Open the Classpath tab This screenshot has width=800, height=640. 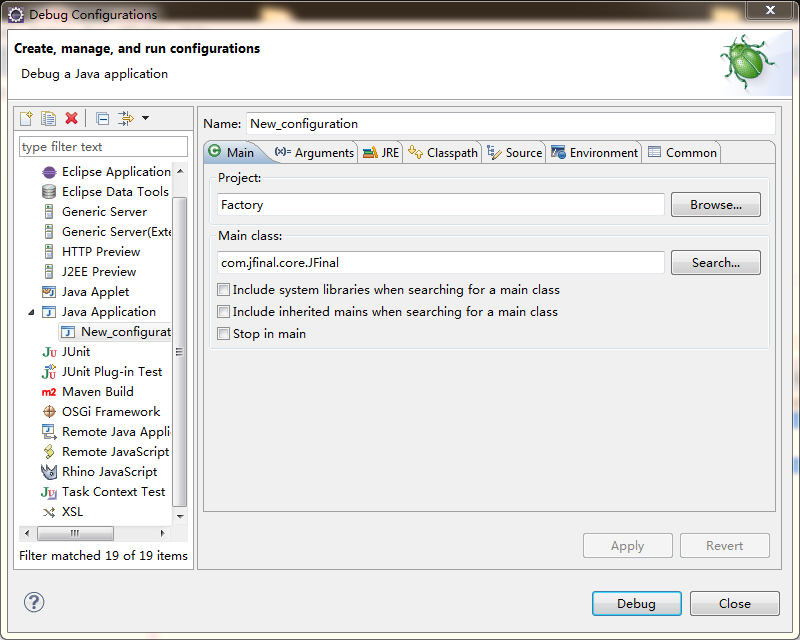pos(443,153)
